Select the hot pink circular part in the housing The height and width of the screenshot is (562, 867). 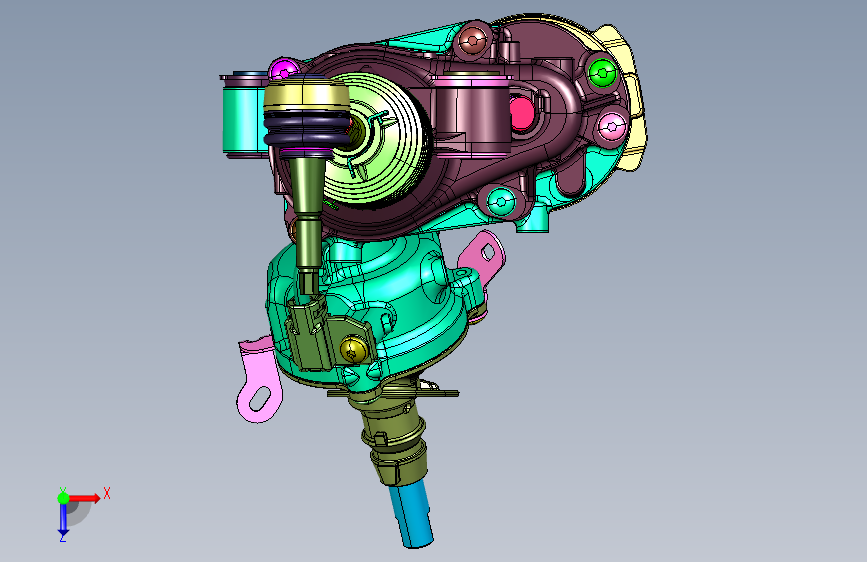[x=520, y=114]
